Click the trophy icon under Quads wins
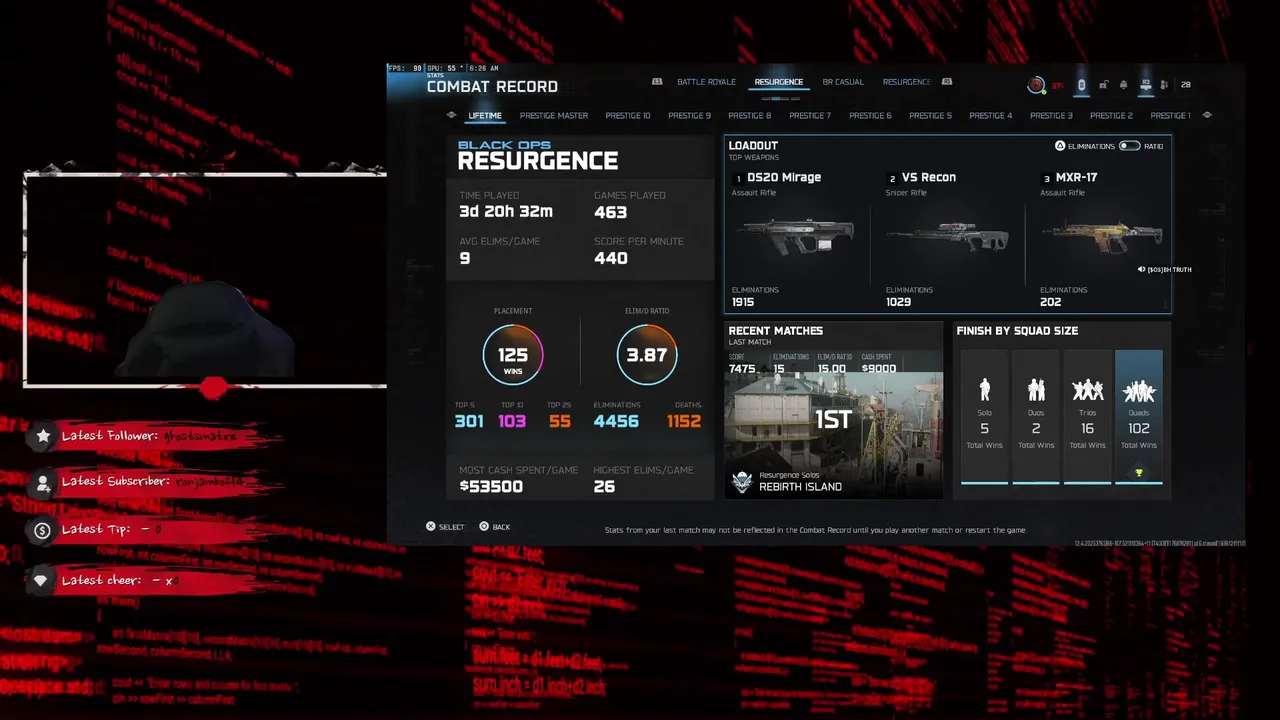The height and width of the screenshot is (720, 1280). [1138, 473]
